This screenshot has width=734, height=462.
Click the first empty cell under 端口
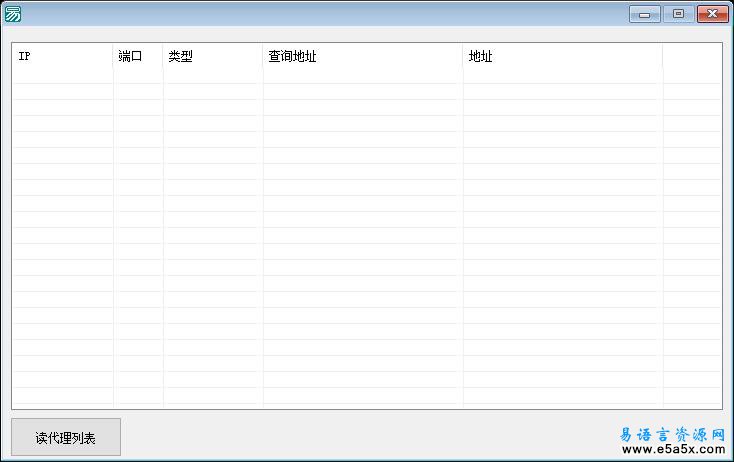click(x=138, y=76)
